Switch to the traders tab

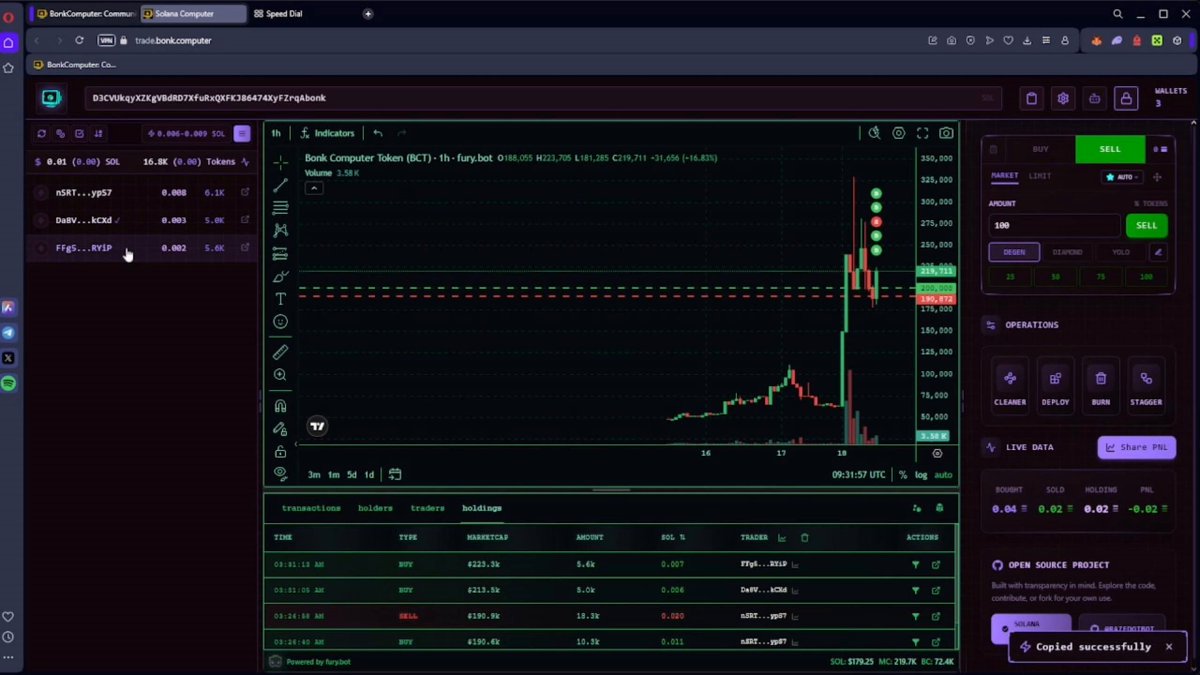(427, 508)
